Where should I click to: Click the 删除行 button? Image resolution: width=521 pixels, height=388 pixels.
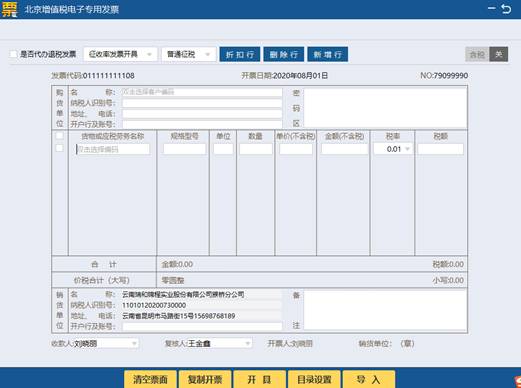tap(284, 54)
